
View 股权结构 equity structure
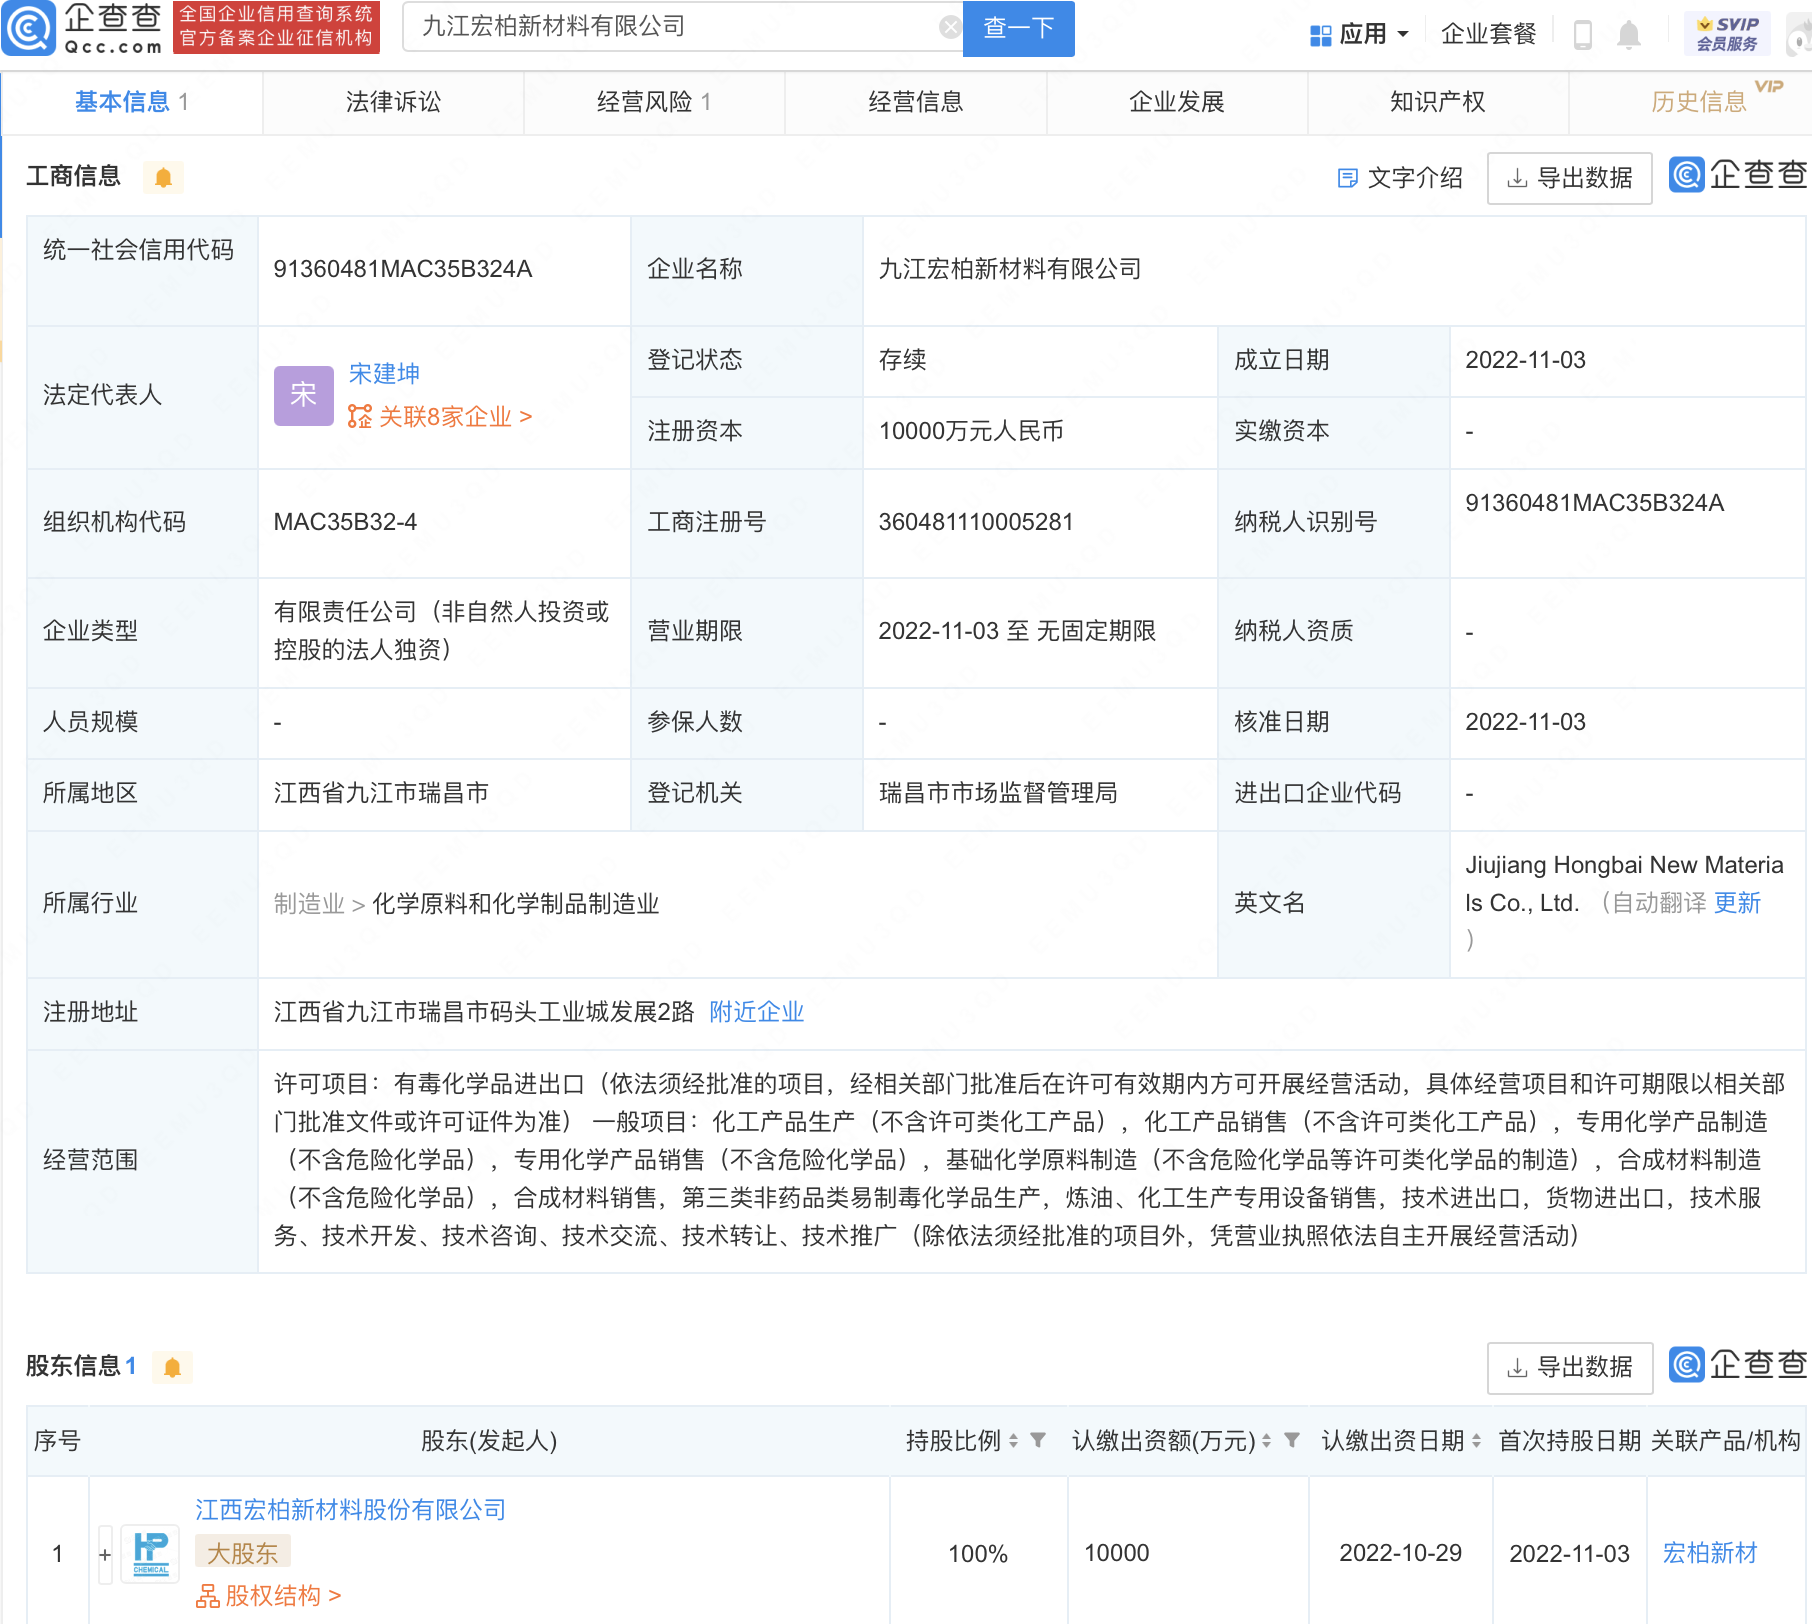[268, 1596]
